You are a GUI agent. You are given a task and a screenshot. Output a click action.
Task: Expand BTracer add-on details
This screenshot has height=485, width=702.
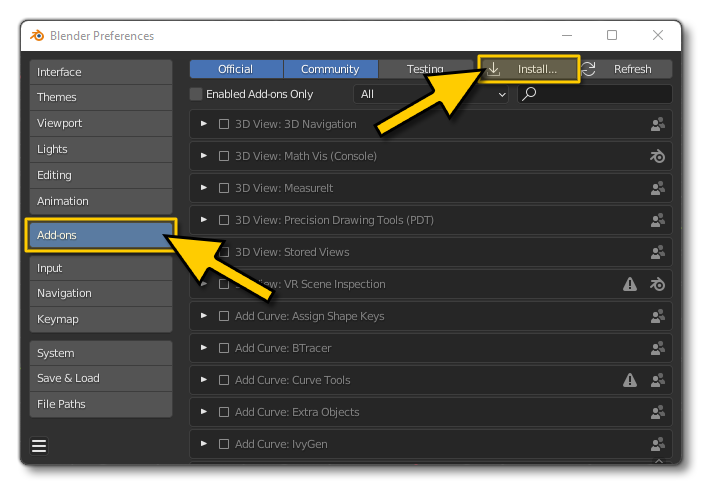click(204, 347)
